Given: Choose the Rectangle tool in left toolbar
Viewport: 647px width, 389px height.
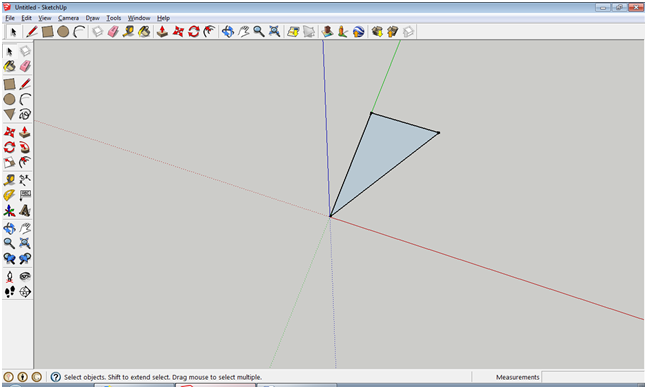Looking at the screenshot, I should (9, 84).
